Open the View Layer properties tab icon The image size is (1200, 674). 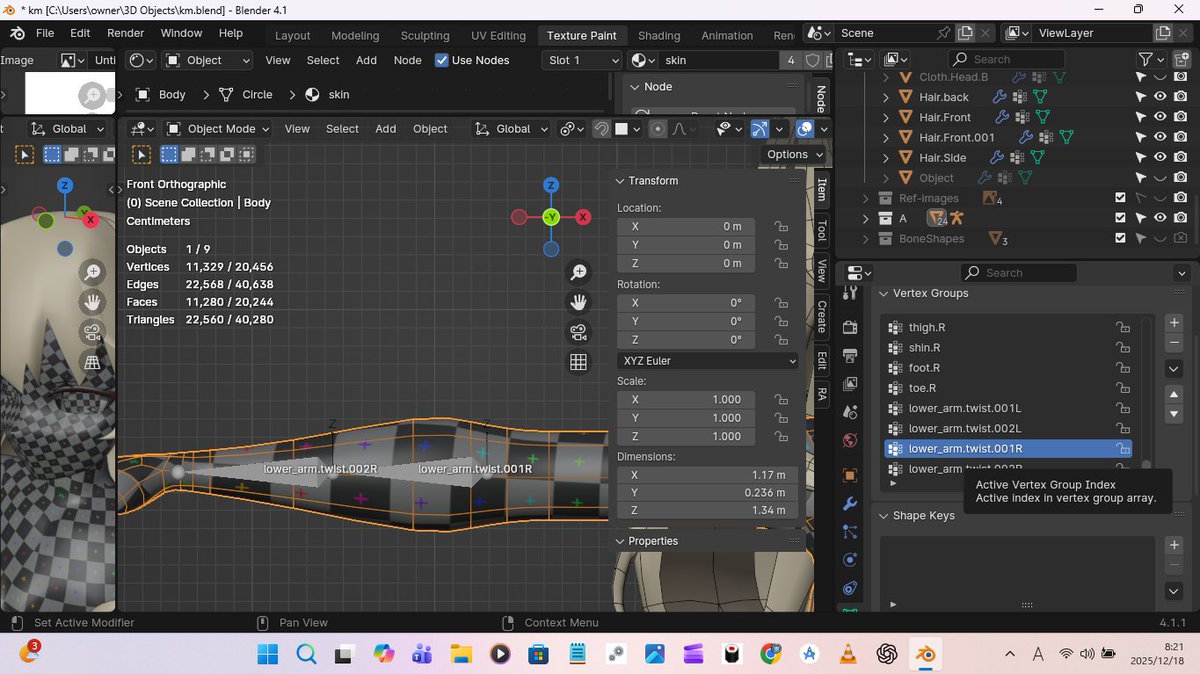pyautogui.click(x=850, y=383)
